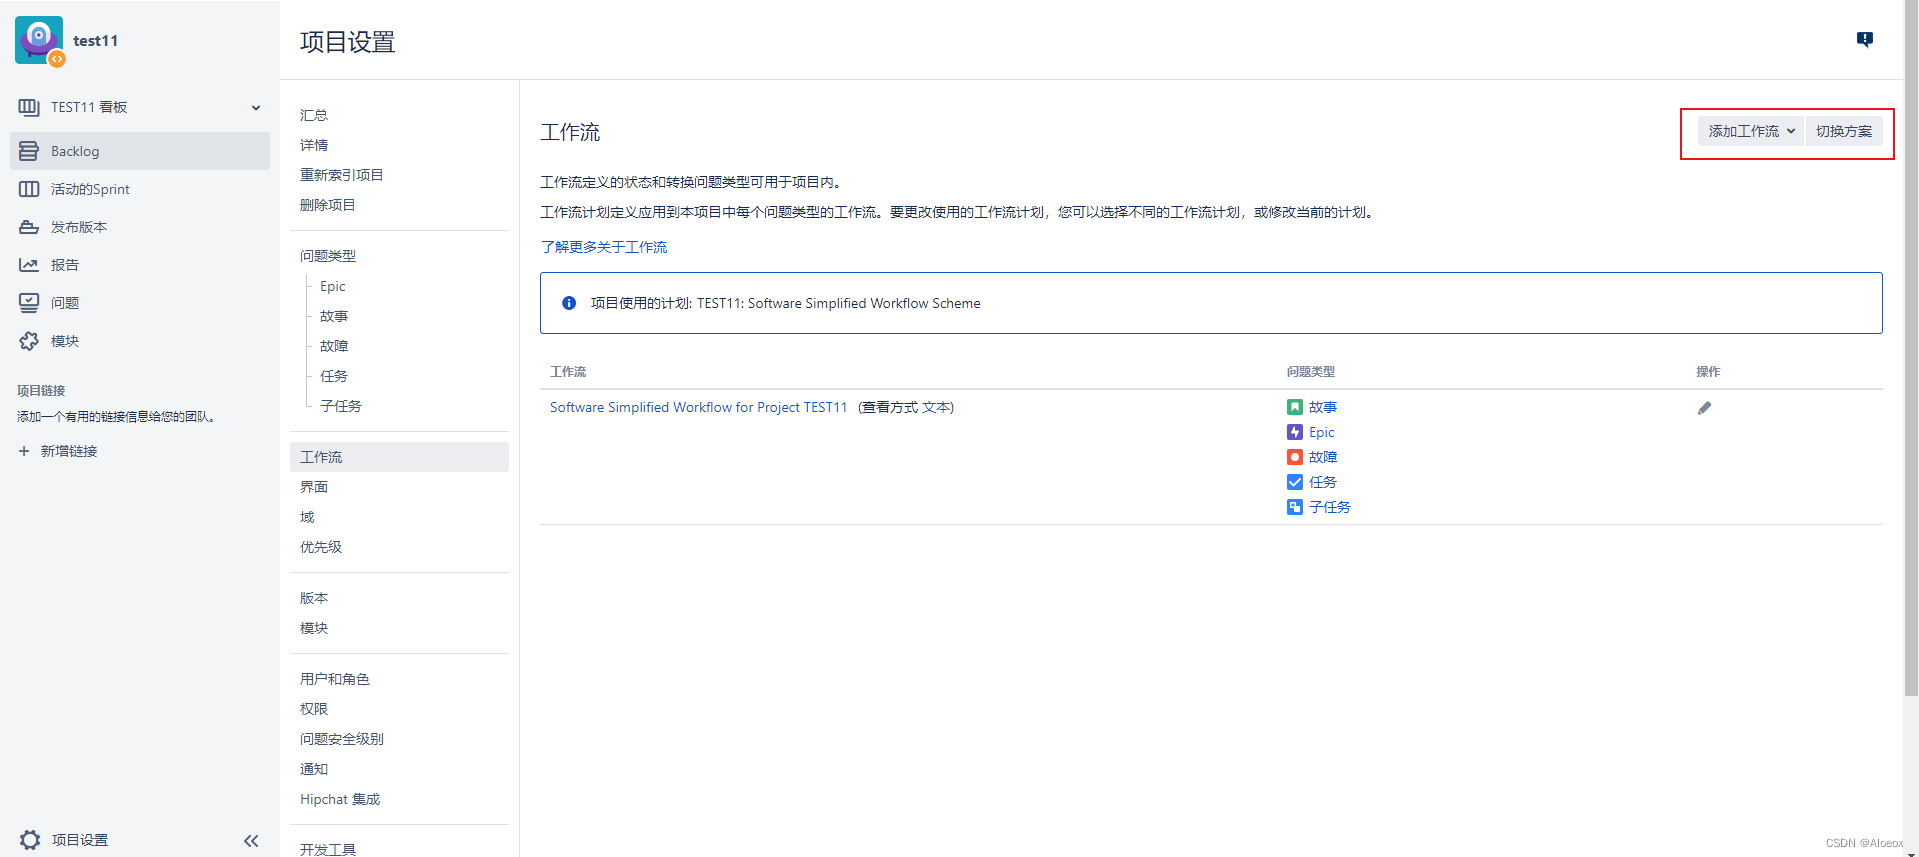Click the Backlog list icon
The image size is (1919, 857).
(29, 151)
